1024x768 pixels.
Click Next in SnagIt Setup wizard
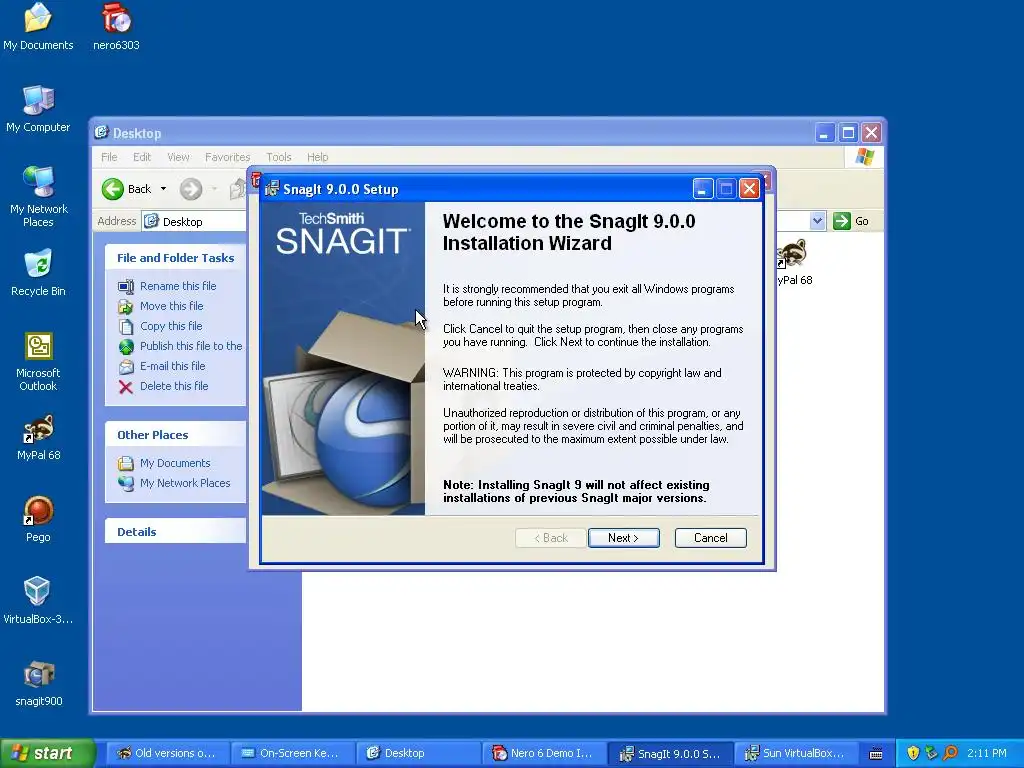point(624,538)
